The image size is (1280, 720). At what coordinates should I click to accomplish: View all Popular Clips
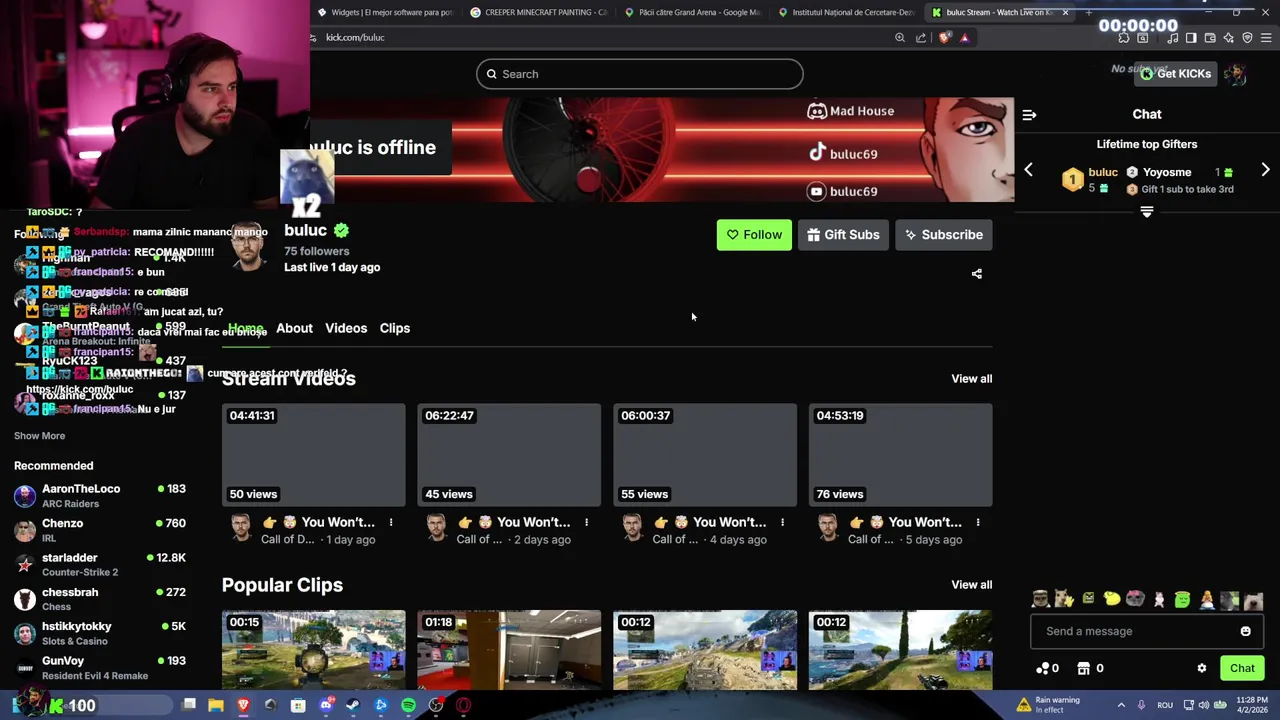(972, 585)
